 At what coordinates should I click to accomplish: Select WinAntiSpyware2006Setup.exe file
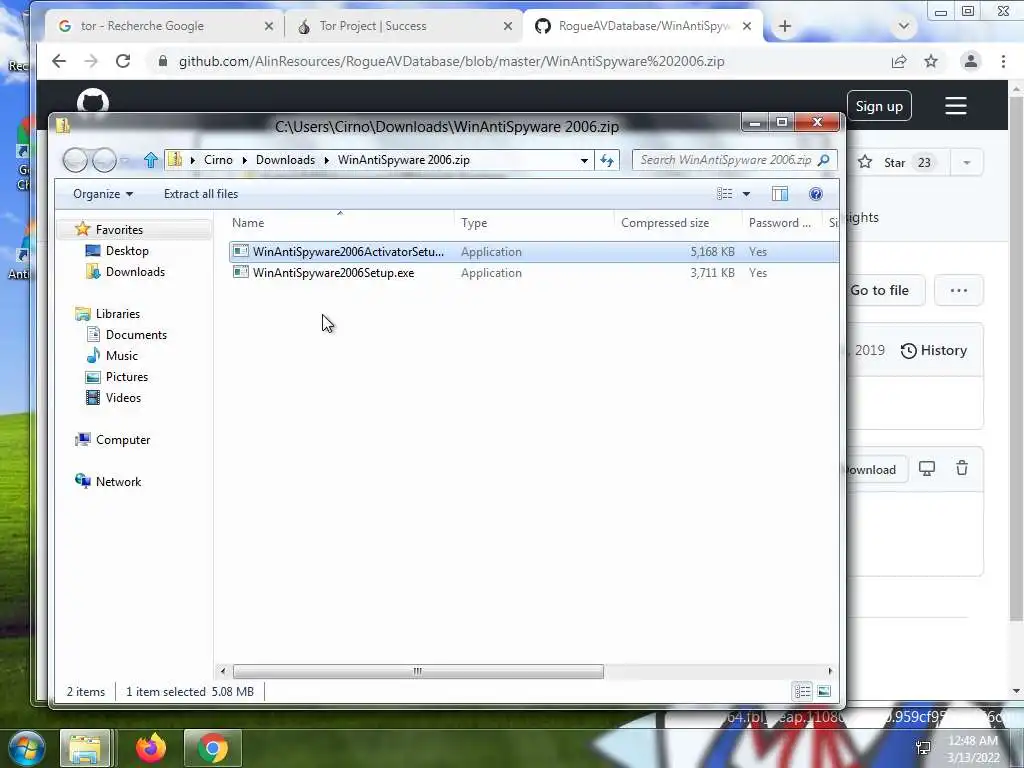(x=534, y=273)
